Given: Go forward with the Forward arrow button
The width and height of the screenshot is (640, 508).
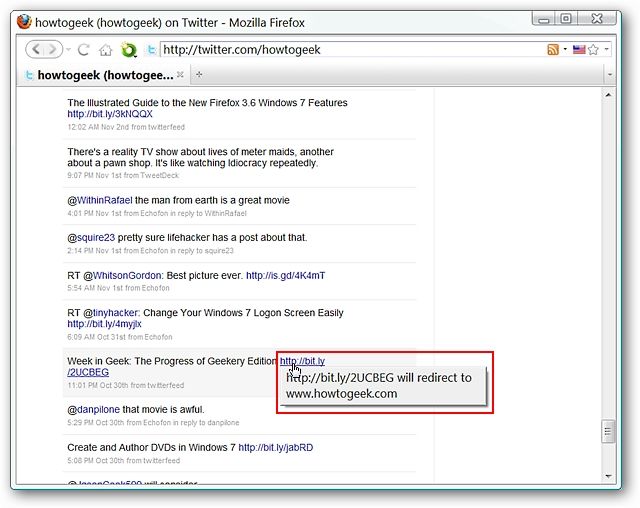Looking at the screenshot, I should pyautogui.click(x=53, y=50).
